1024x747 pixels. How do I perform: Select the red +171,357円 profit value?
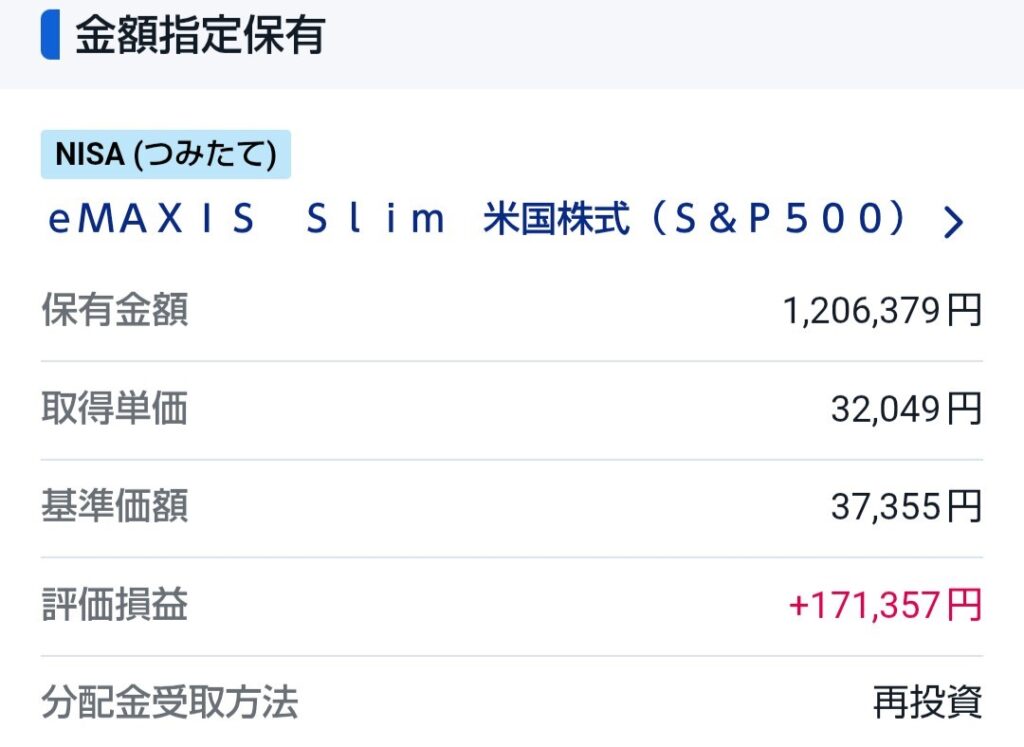click(885, 605)
